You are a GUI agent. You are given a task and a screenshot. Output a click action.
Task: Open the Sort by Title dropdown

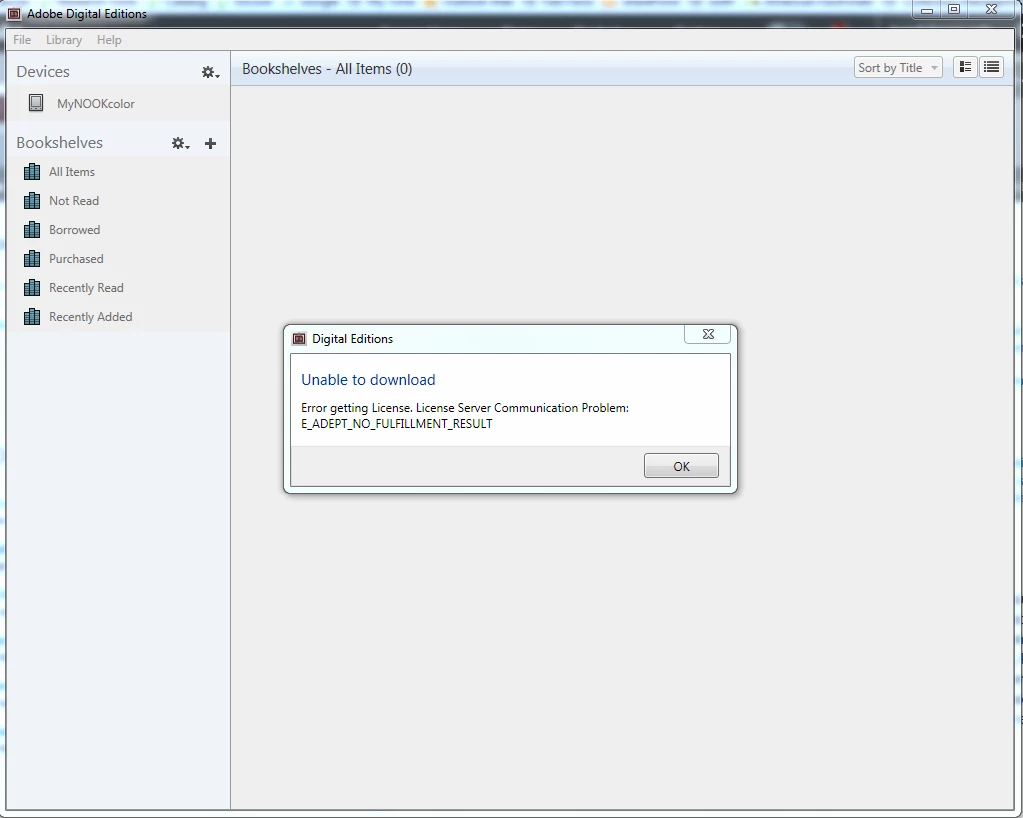point(898,67)
